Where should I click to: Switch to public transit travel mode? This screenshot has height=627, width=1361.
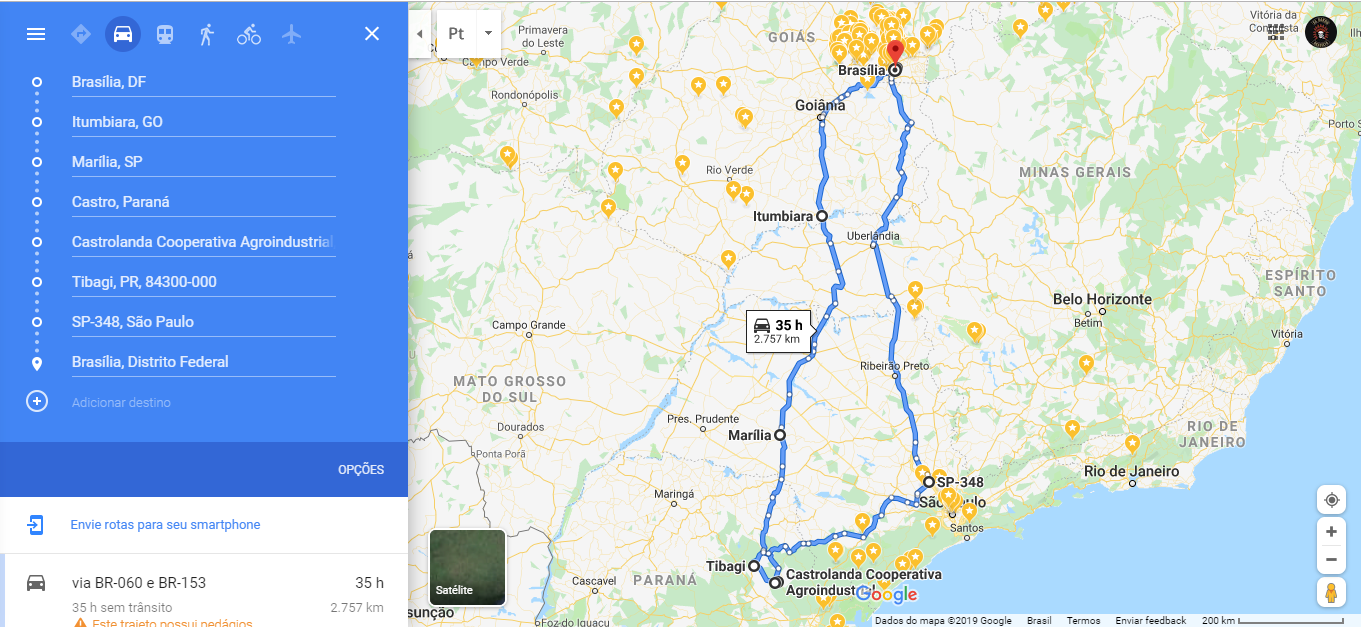[x=165, y=34]
